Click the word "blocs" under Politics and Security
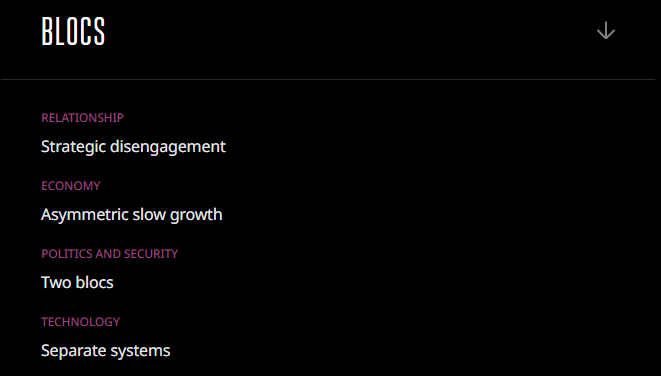661x376 pixels. 95,282
